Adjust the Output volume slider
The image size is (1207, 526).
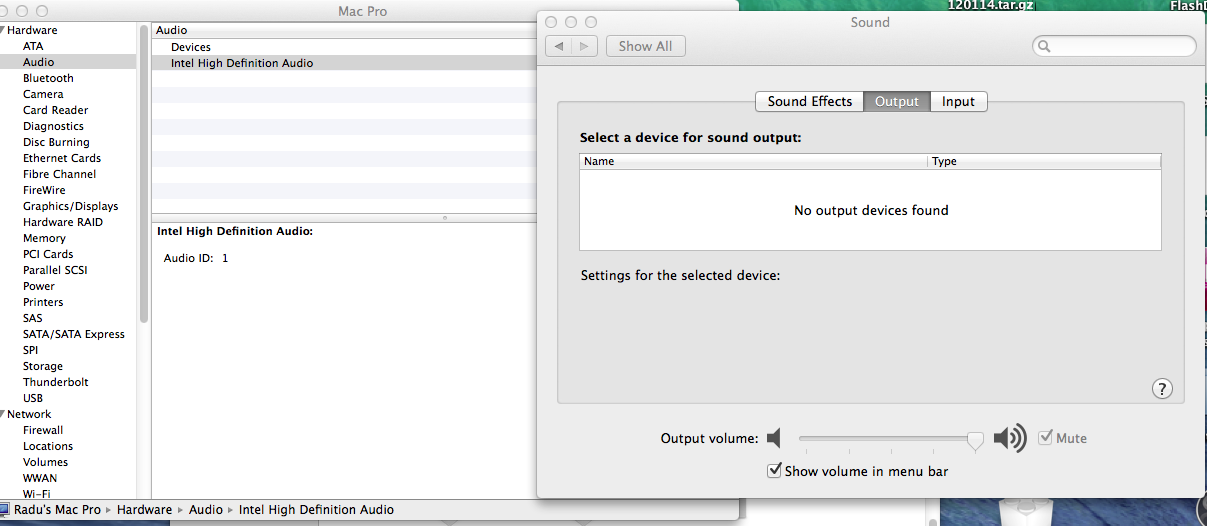[x=974, y=439]
